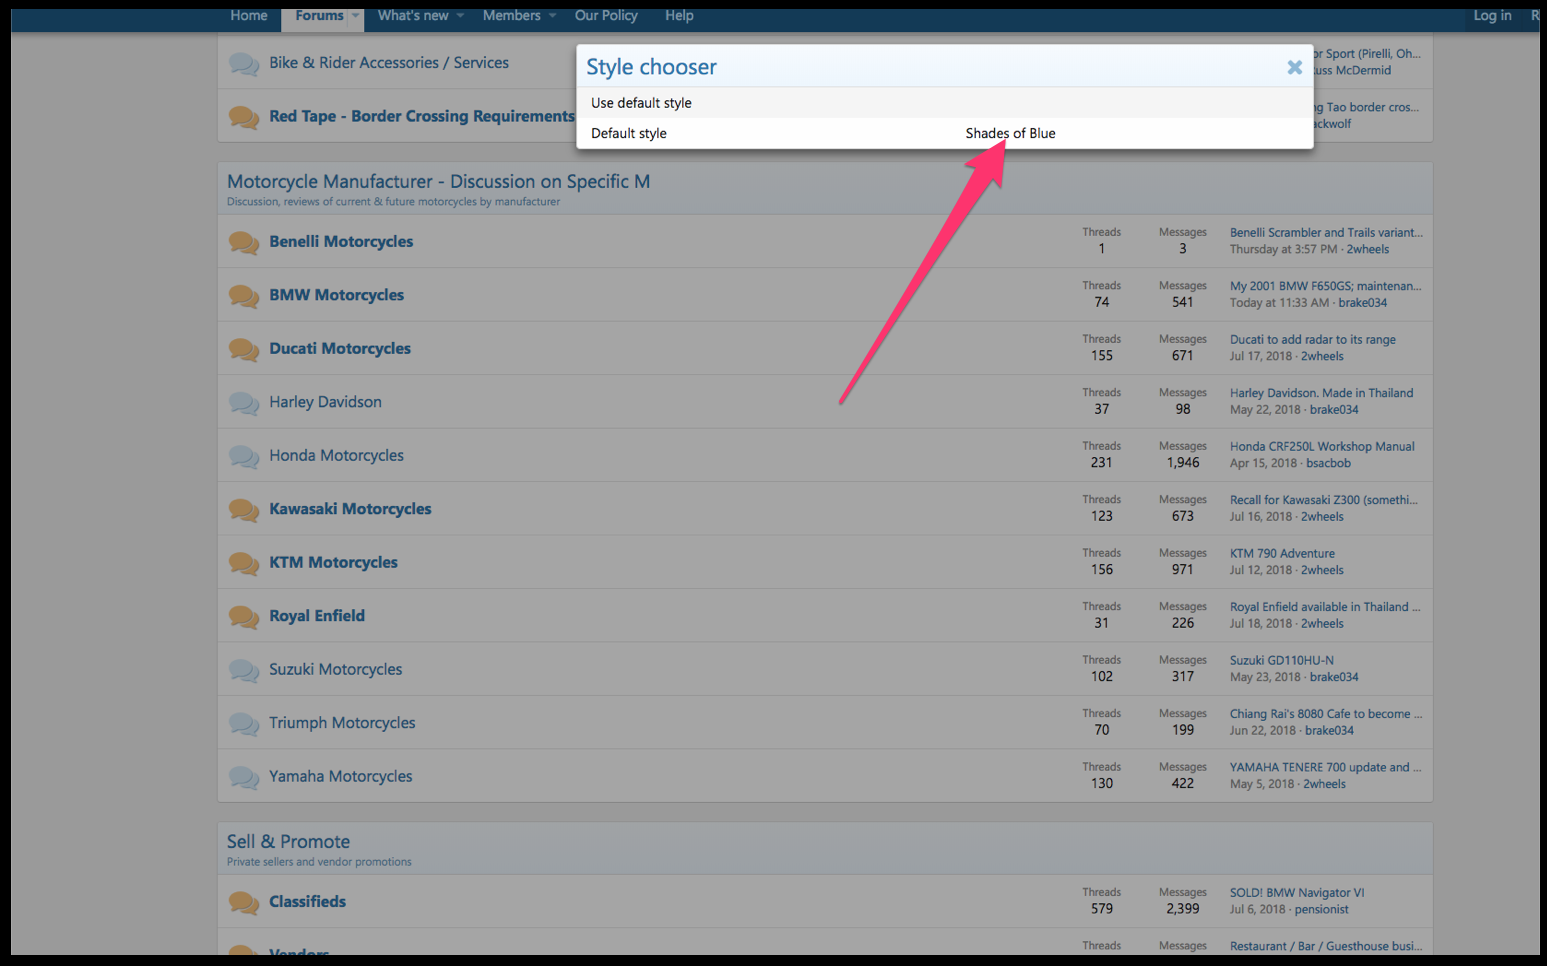
Task: Click the Harley Davidson forum bubble icon
Action: click(x=243, y=403)
